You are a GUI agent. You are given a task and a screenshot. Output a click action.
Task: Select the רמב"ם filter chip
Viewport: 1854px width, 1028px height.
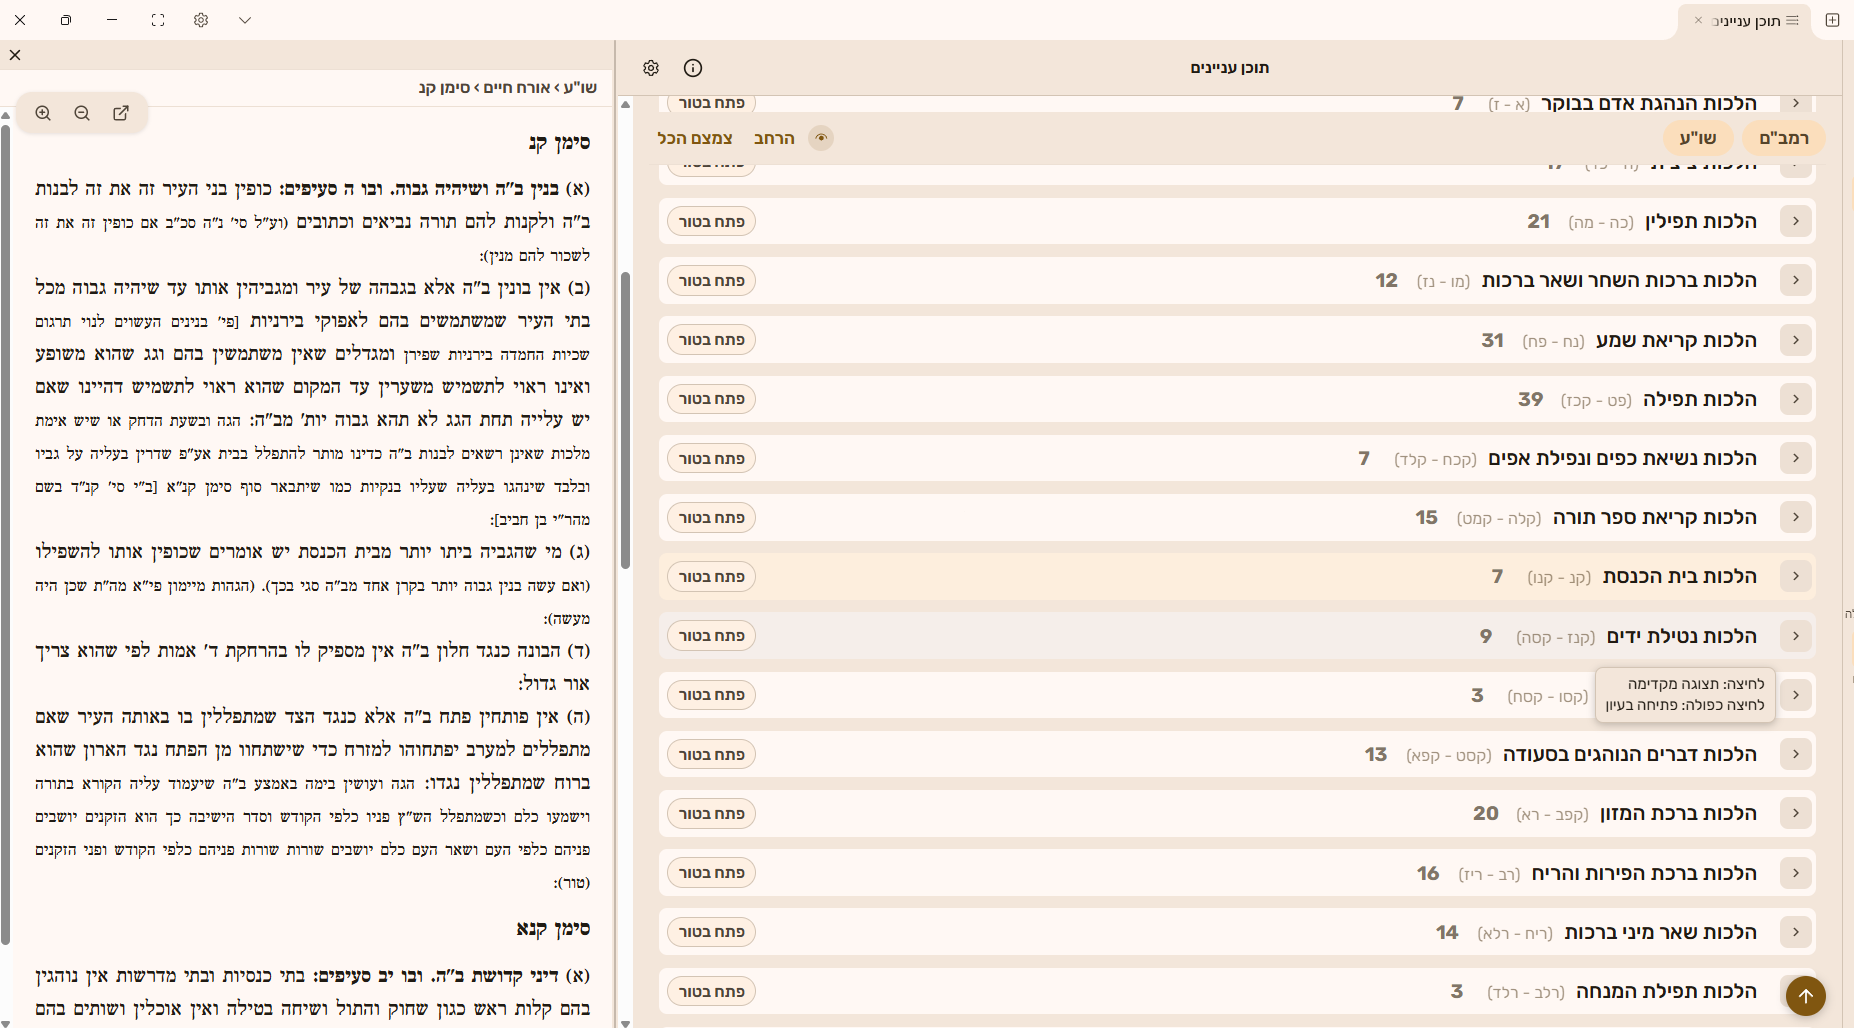(x=1784, y=138)
